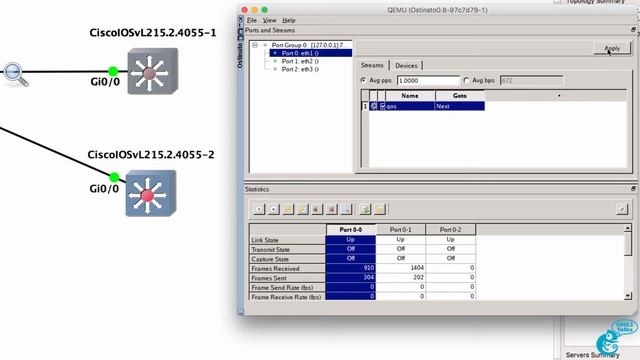The width and height of the screenshot is (640, 360).
Task: Select switch CiscoIOSvL215.2.4055-1 icon
Action: pos(153,71)
